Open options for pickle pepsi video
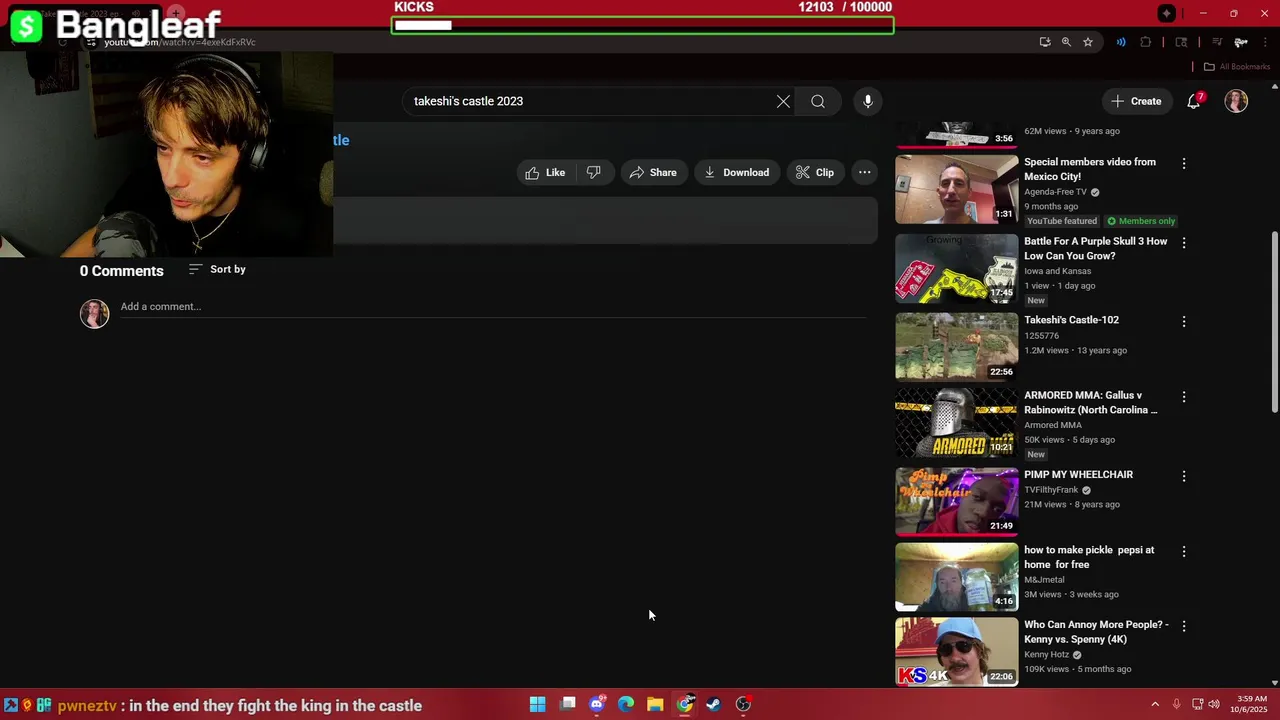Screen dimensions: 1280x720 [1184, 551]
